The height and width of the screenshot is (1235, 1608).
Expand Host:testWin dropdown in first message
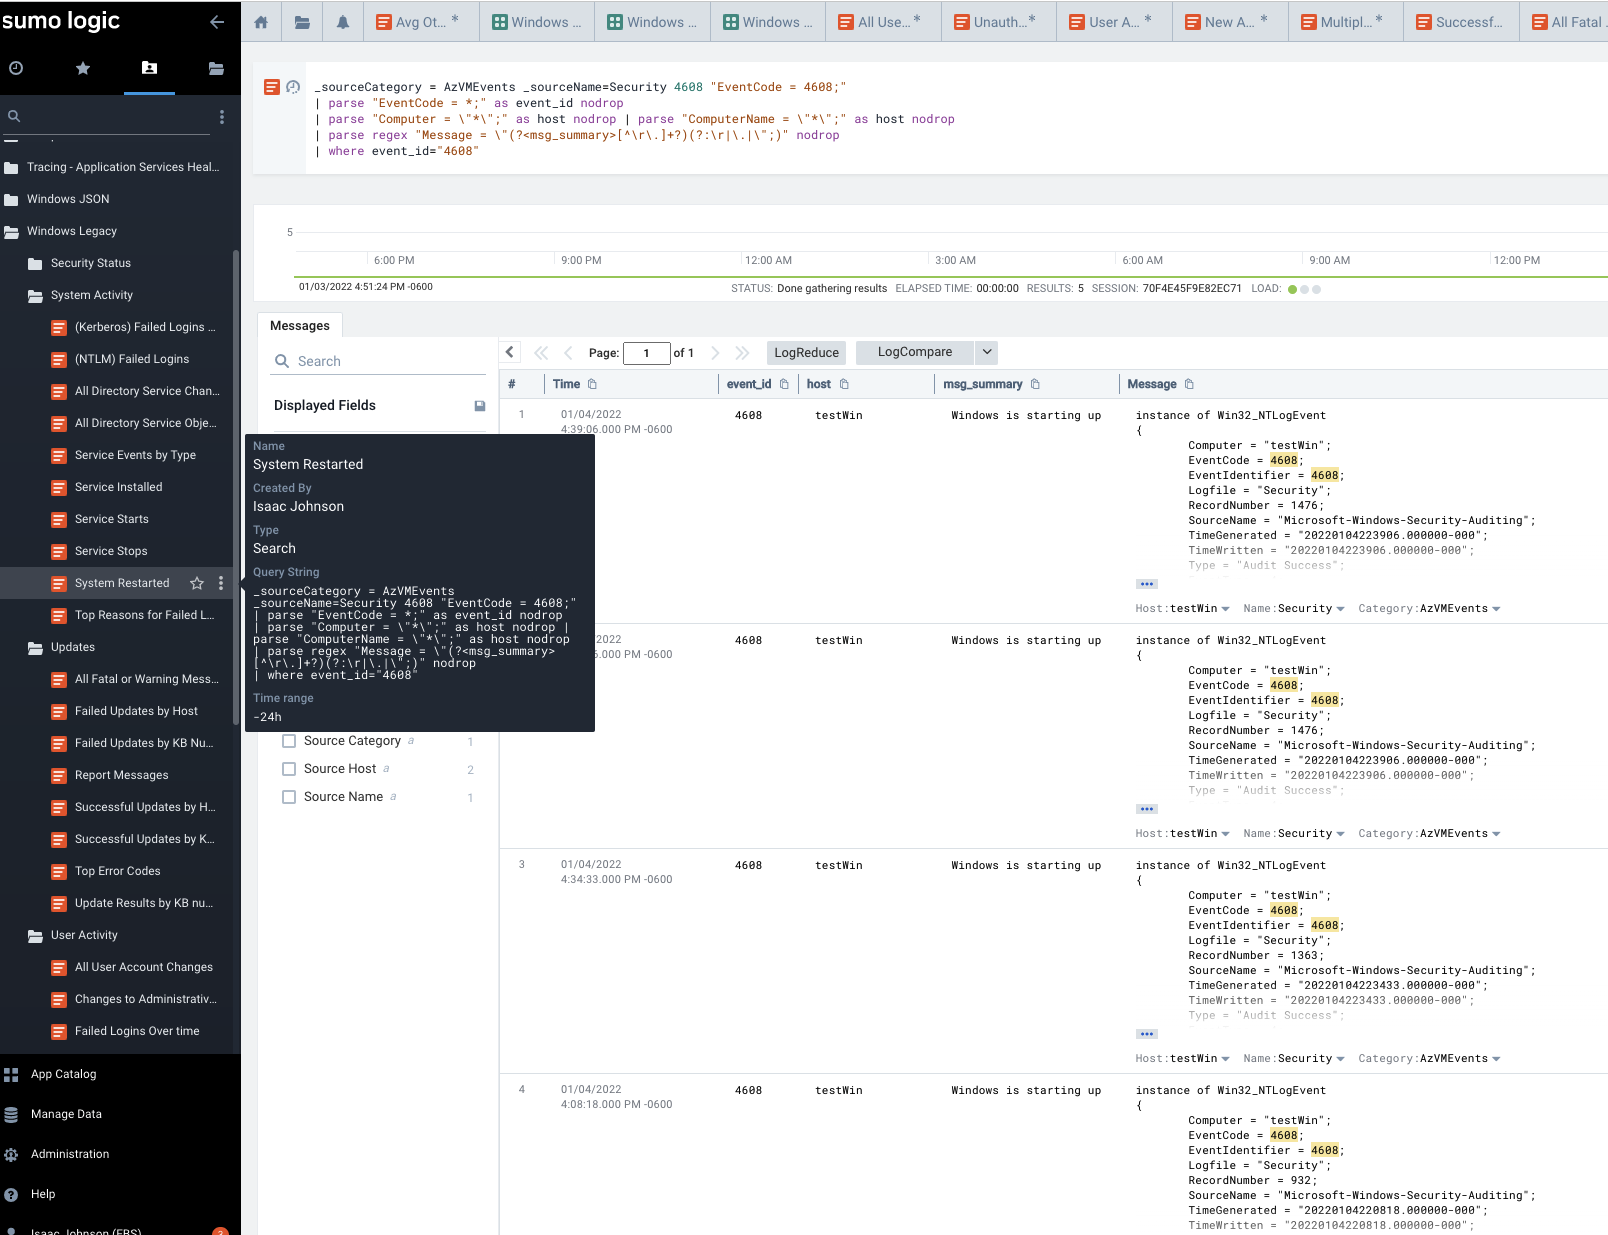click(1226, 609)
